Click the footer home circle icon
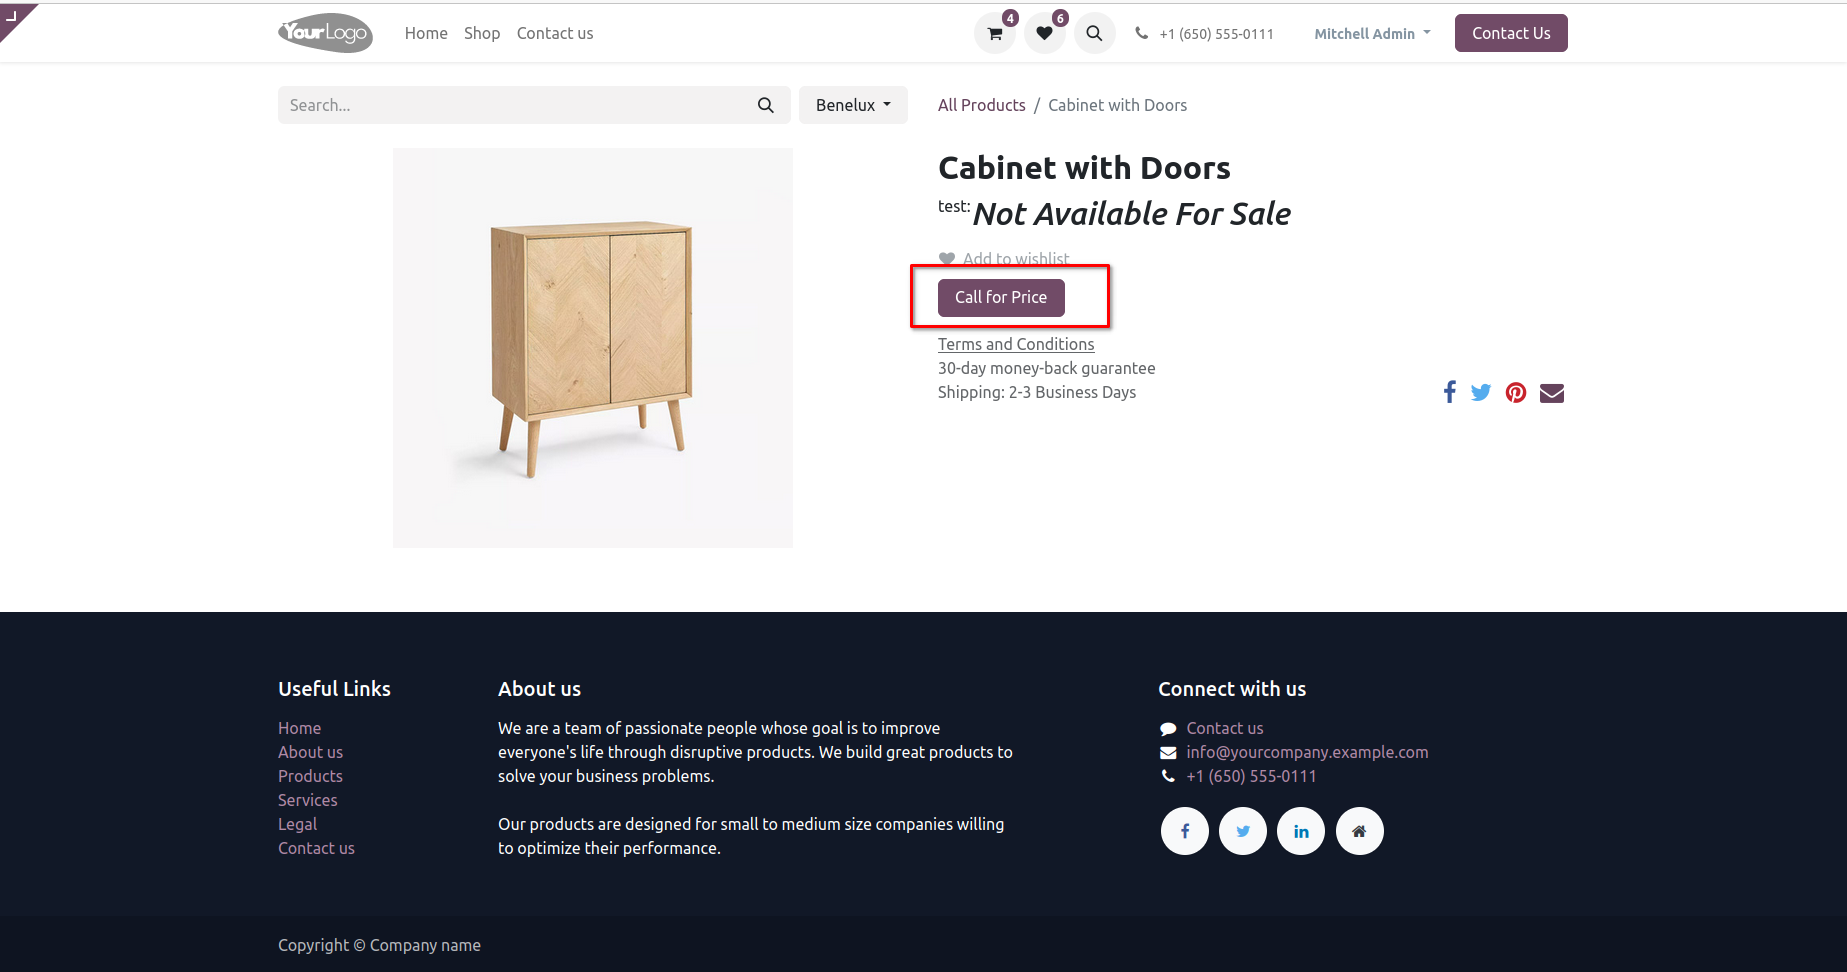 click(1359, 831)
